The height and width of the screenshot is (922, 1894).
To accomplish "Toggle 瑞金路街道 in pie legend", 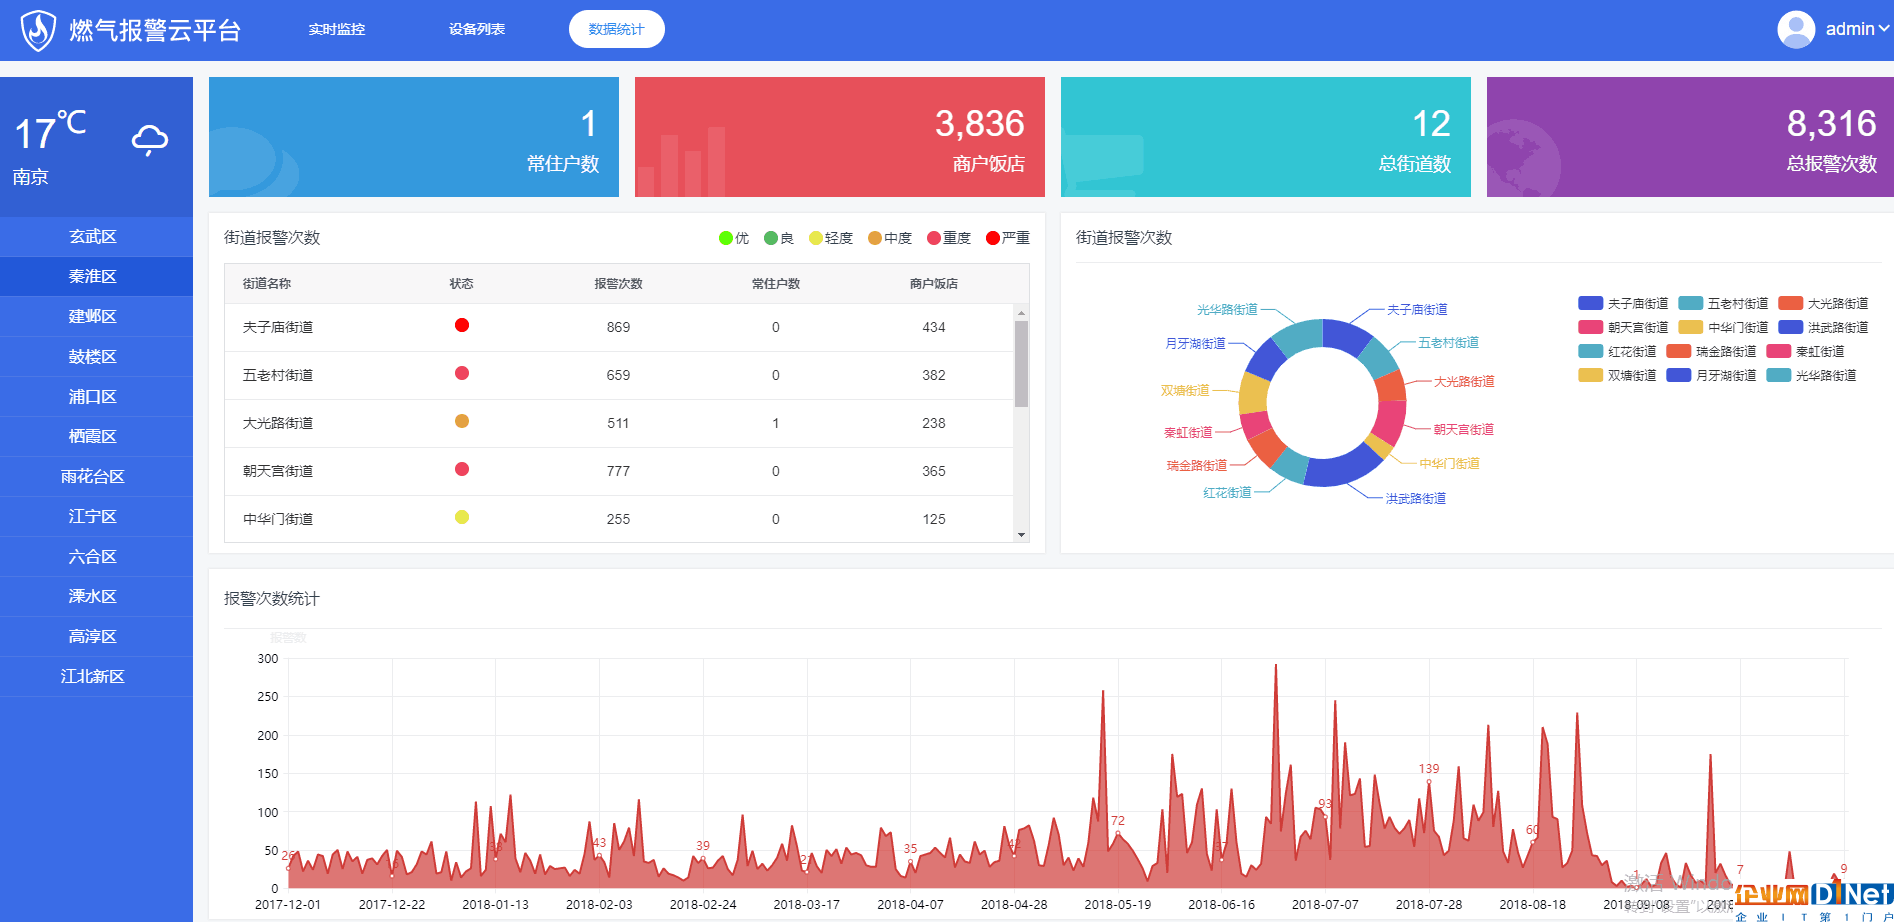I will coord(1711,351).
